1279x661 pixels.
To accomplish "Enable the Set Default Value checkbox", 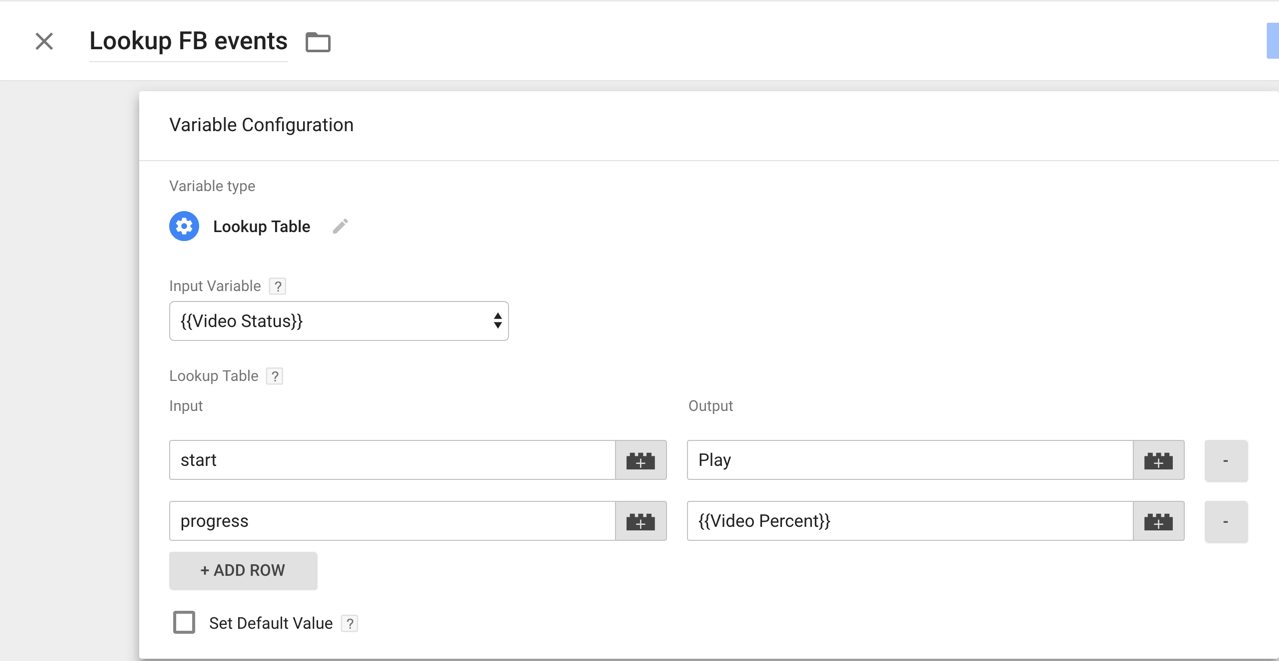I will [184, 623].
